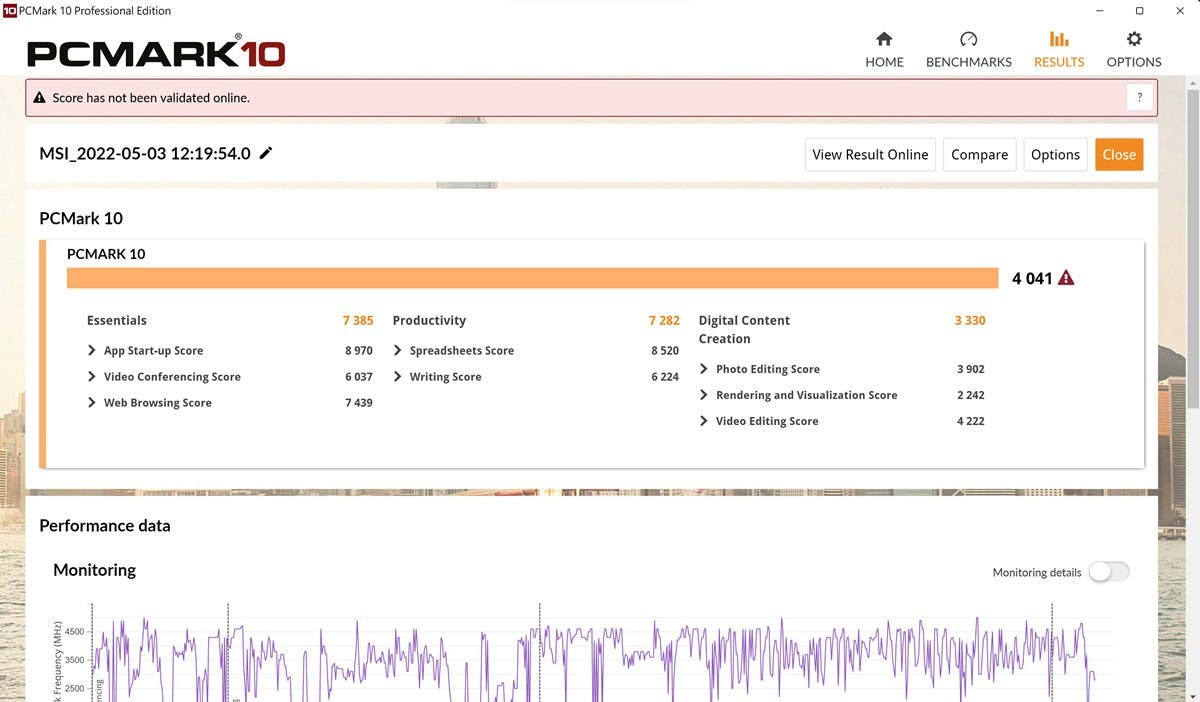Expand Rendering and Visualization Score
The image size is (1200, 702).
(x=704, y=395)
